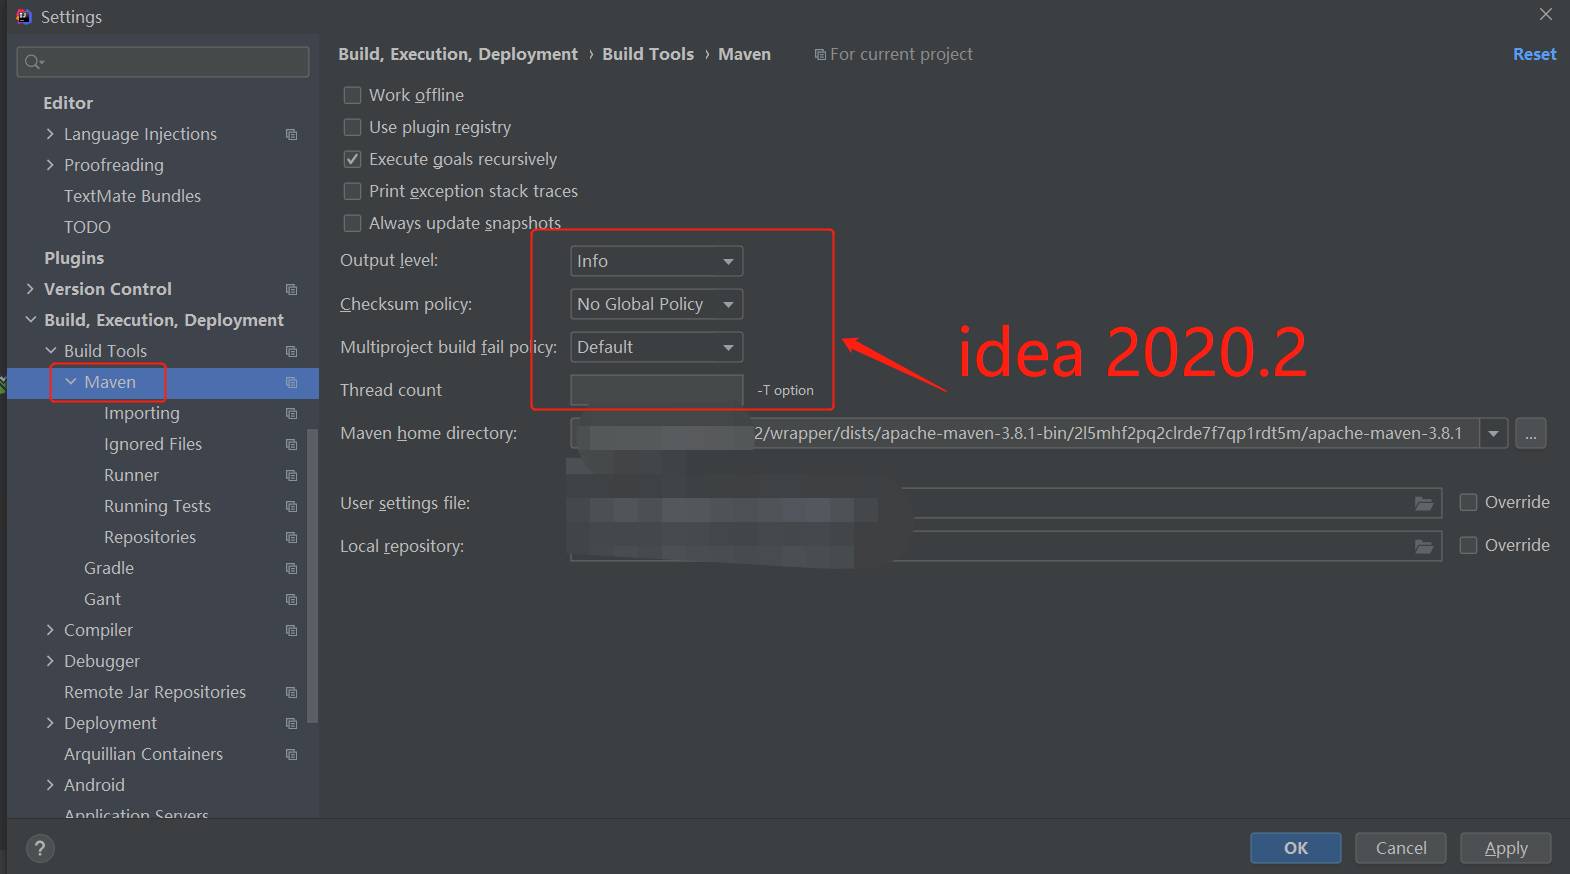This screenshot has width=1570, height=874.
Task: Click the project-level icon beside Remote Jar Repositories
Action: point(292,692)
